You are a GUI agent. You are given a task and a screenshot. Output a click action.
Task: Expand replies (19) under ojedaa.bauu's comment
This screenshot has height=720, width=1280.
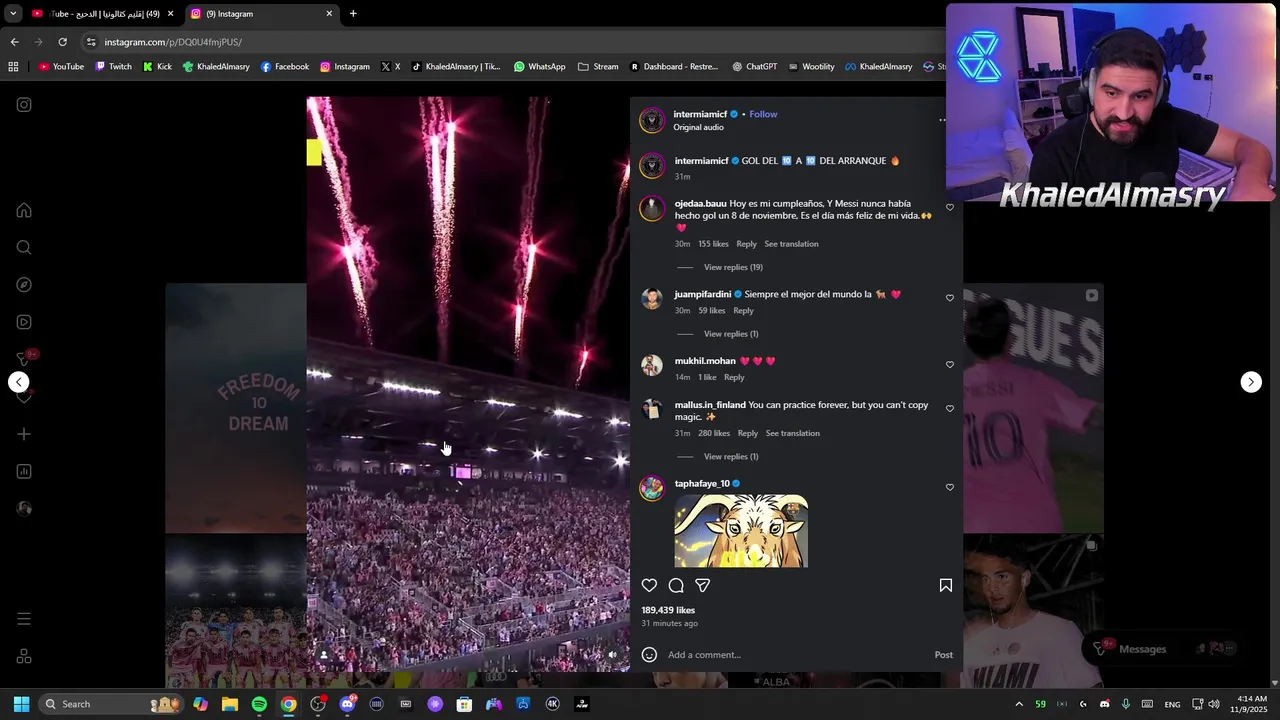(x=733, y=267)
